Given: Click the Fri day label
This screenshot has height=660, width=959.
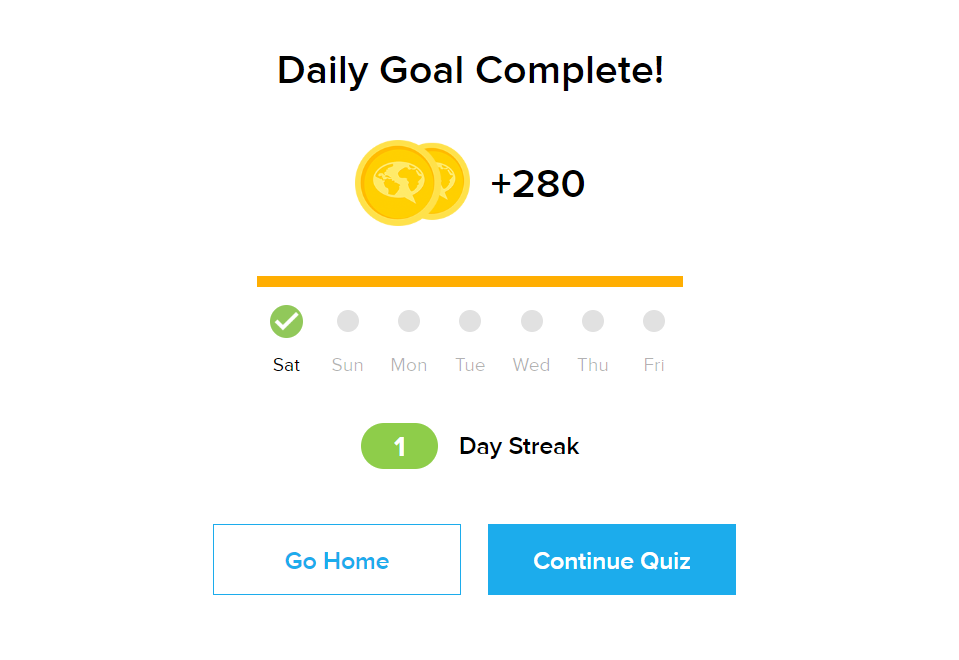Looking at the screenshot, I should tap(654, 365).
